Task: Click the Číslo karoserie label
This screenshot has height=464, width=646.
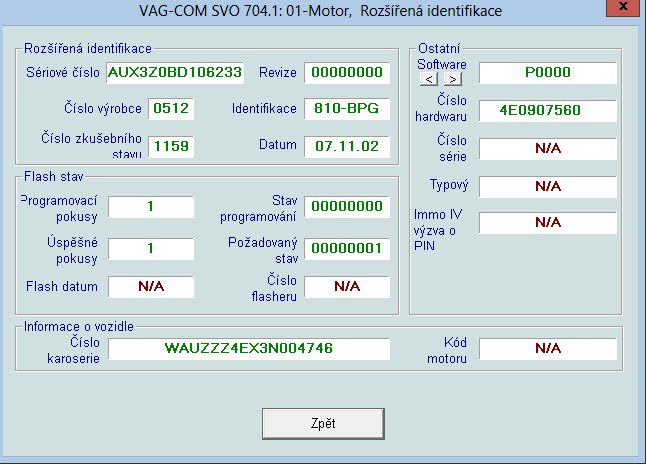Action: 73,351
